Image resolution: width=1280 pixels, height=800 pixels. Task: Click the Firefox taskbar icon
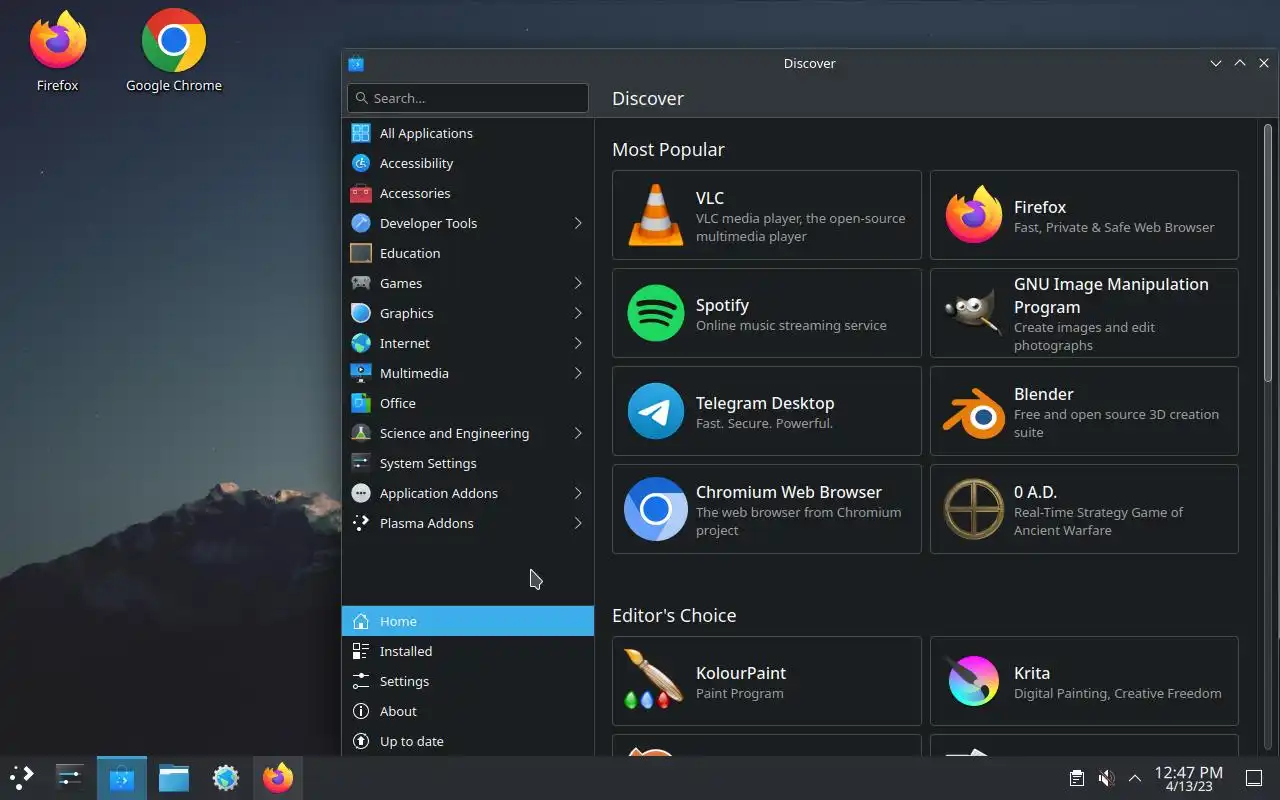point(278,777)
